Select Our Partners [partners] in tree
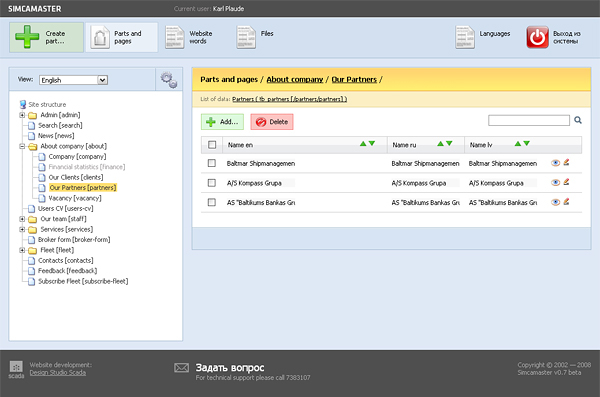 click(x=83, y=188)
